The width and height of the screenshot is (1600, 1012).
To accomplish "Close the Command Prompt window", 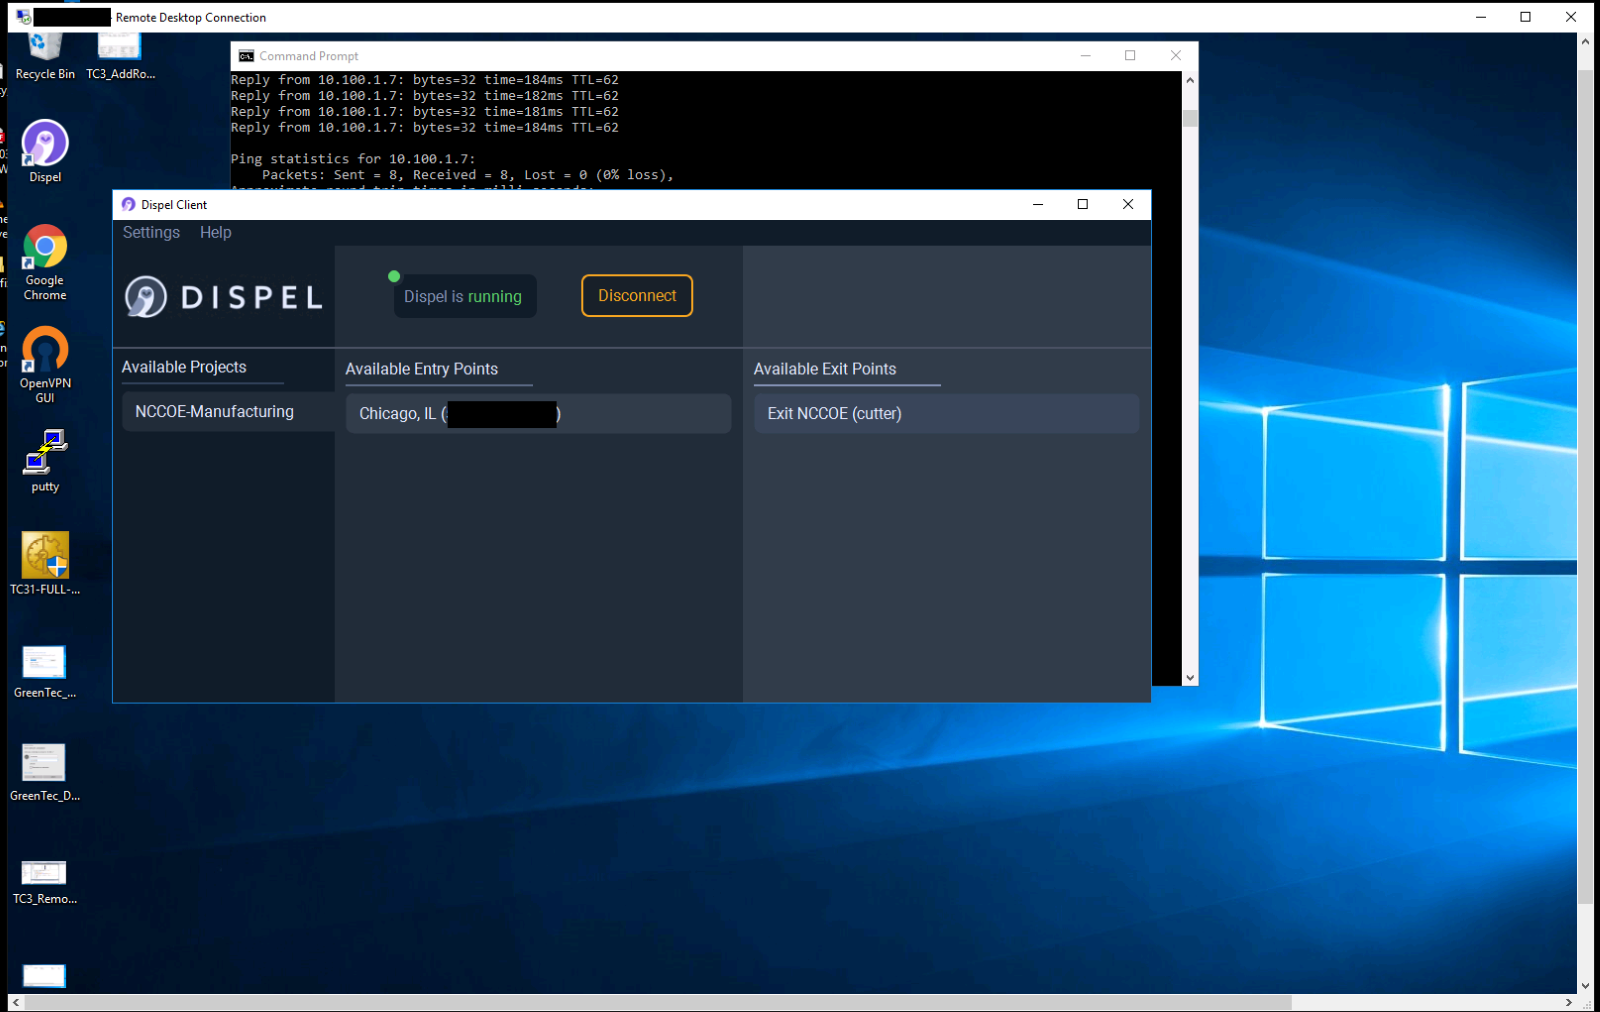I will coord(1176,56).
